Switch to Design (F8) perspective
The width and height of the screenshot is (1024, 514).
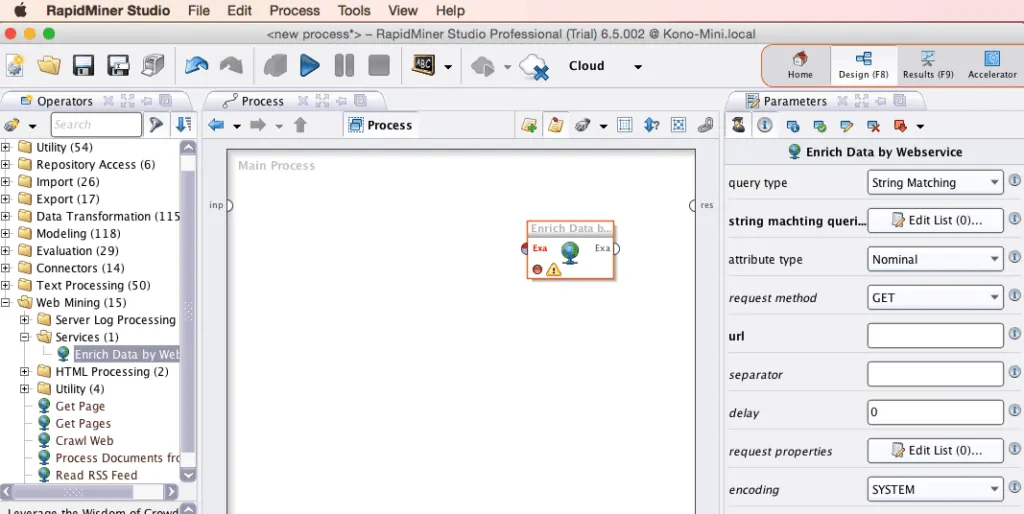tap(863, 65)
